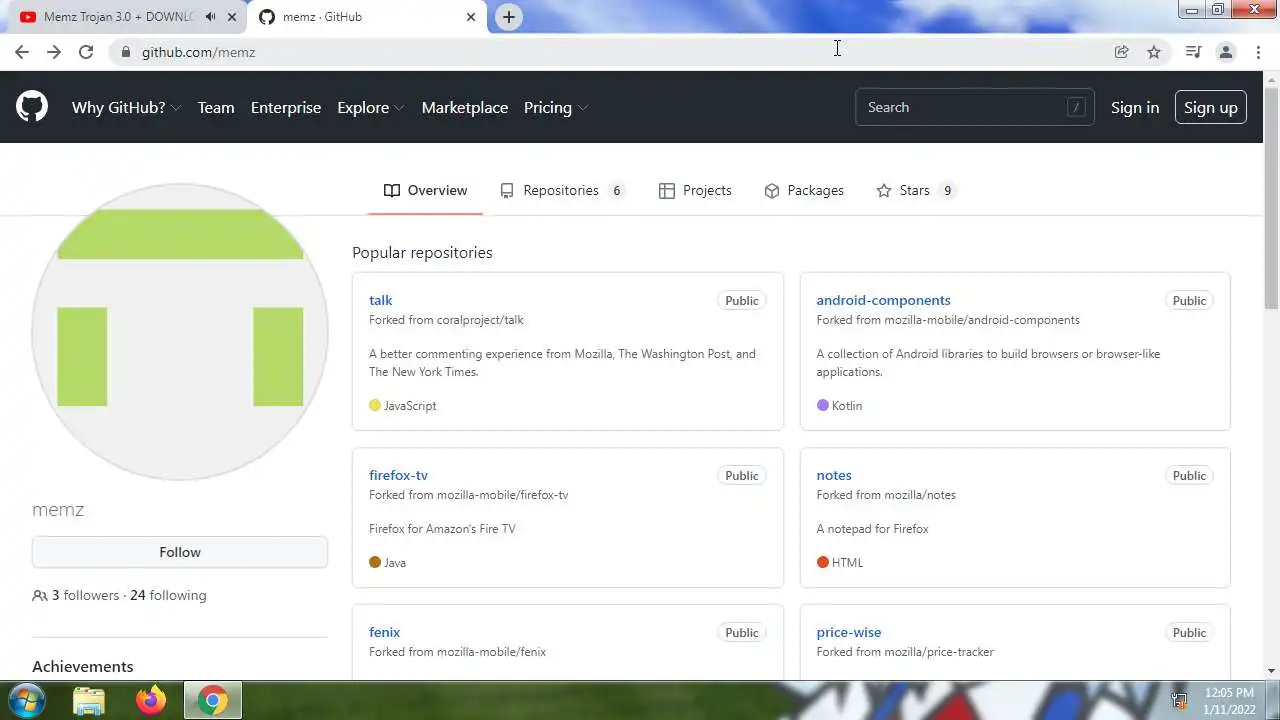The image size is (1280, 720).
Task: Click the address bar URL github.com/memz
Action: [198, 52]
